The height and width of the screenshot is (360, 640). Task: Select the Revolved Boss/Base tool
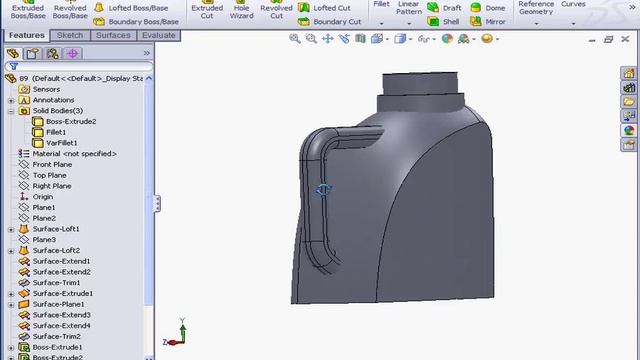[x=70, y=10]
